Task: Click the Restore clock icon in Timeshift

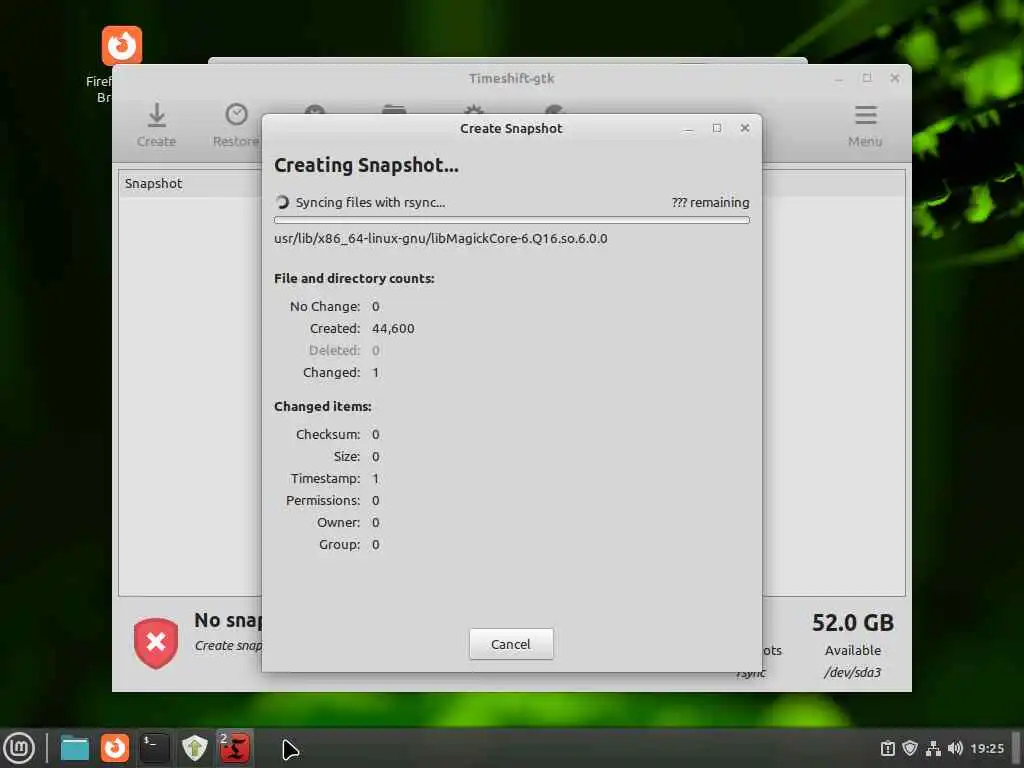Action: pos(236,125)
